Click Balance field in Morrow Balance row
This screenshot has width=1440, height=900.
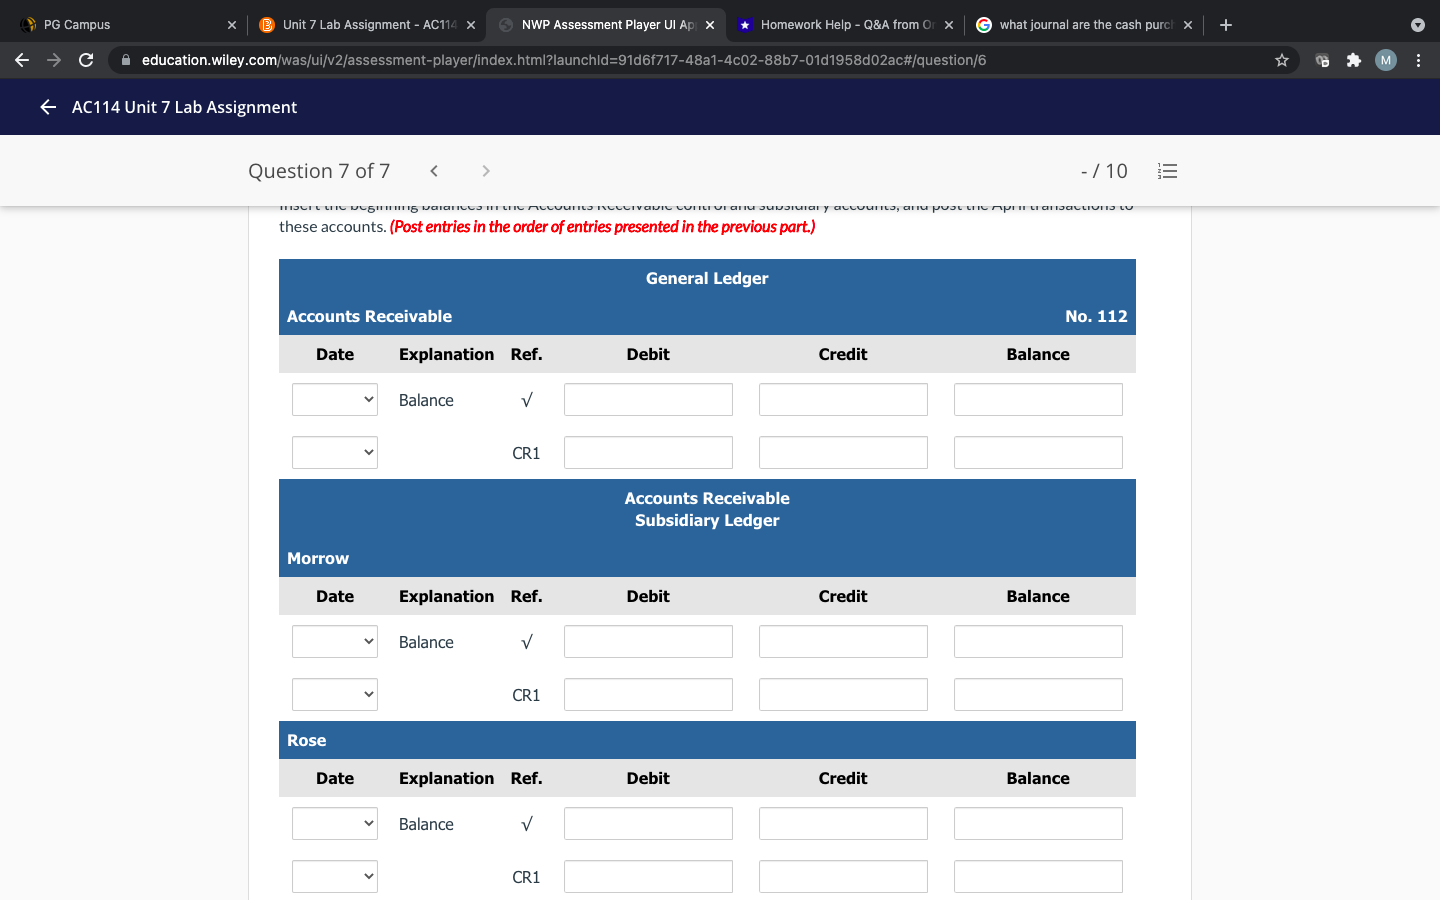coord(1038,642)
